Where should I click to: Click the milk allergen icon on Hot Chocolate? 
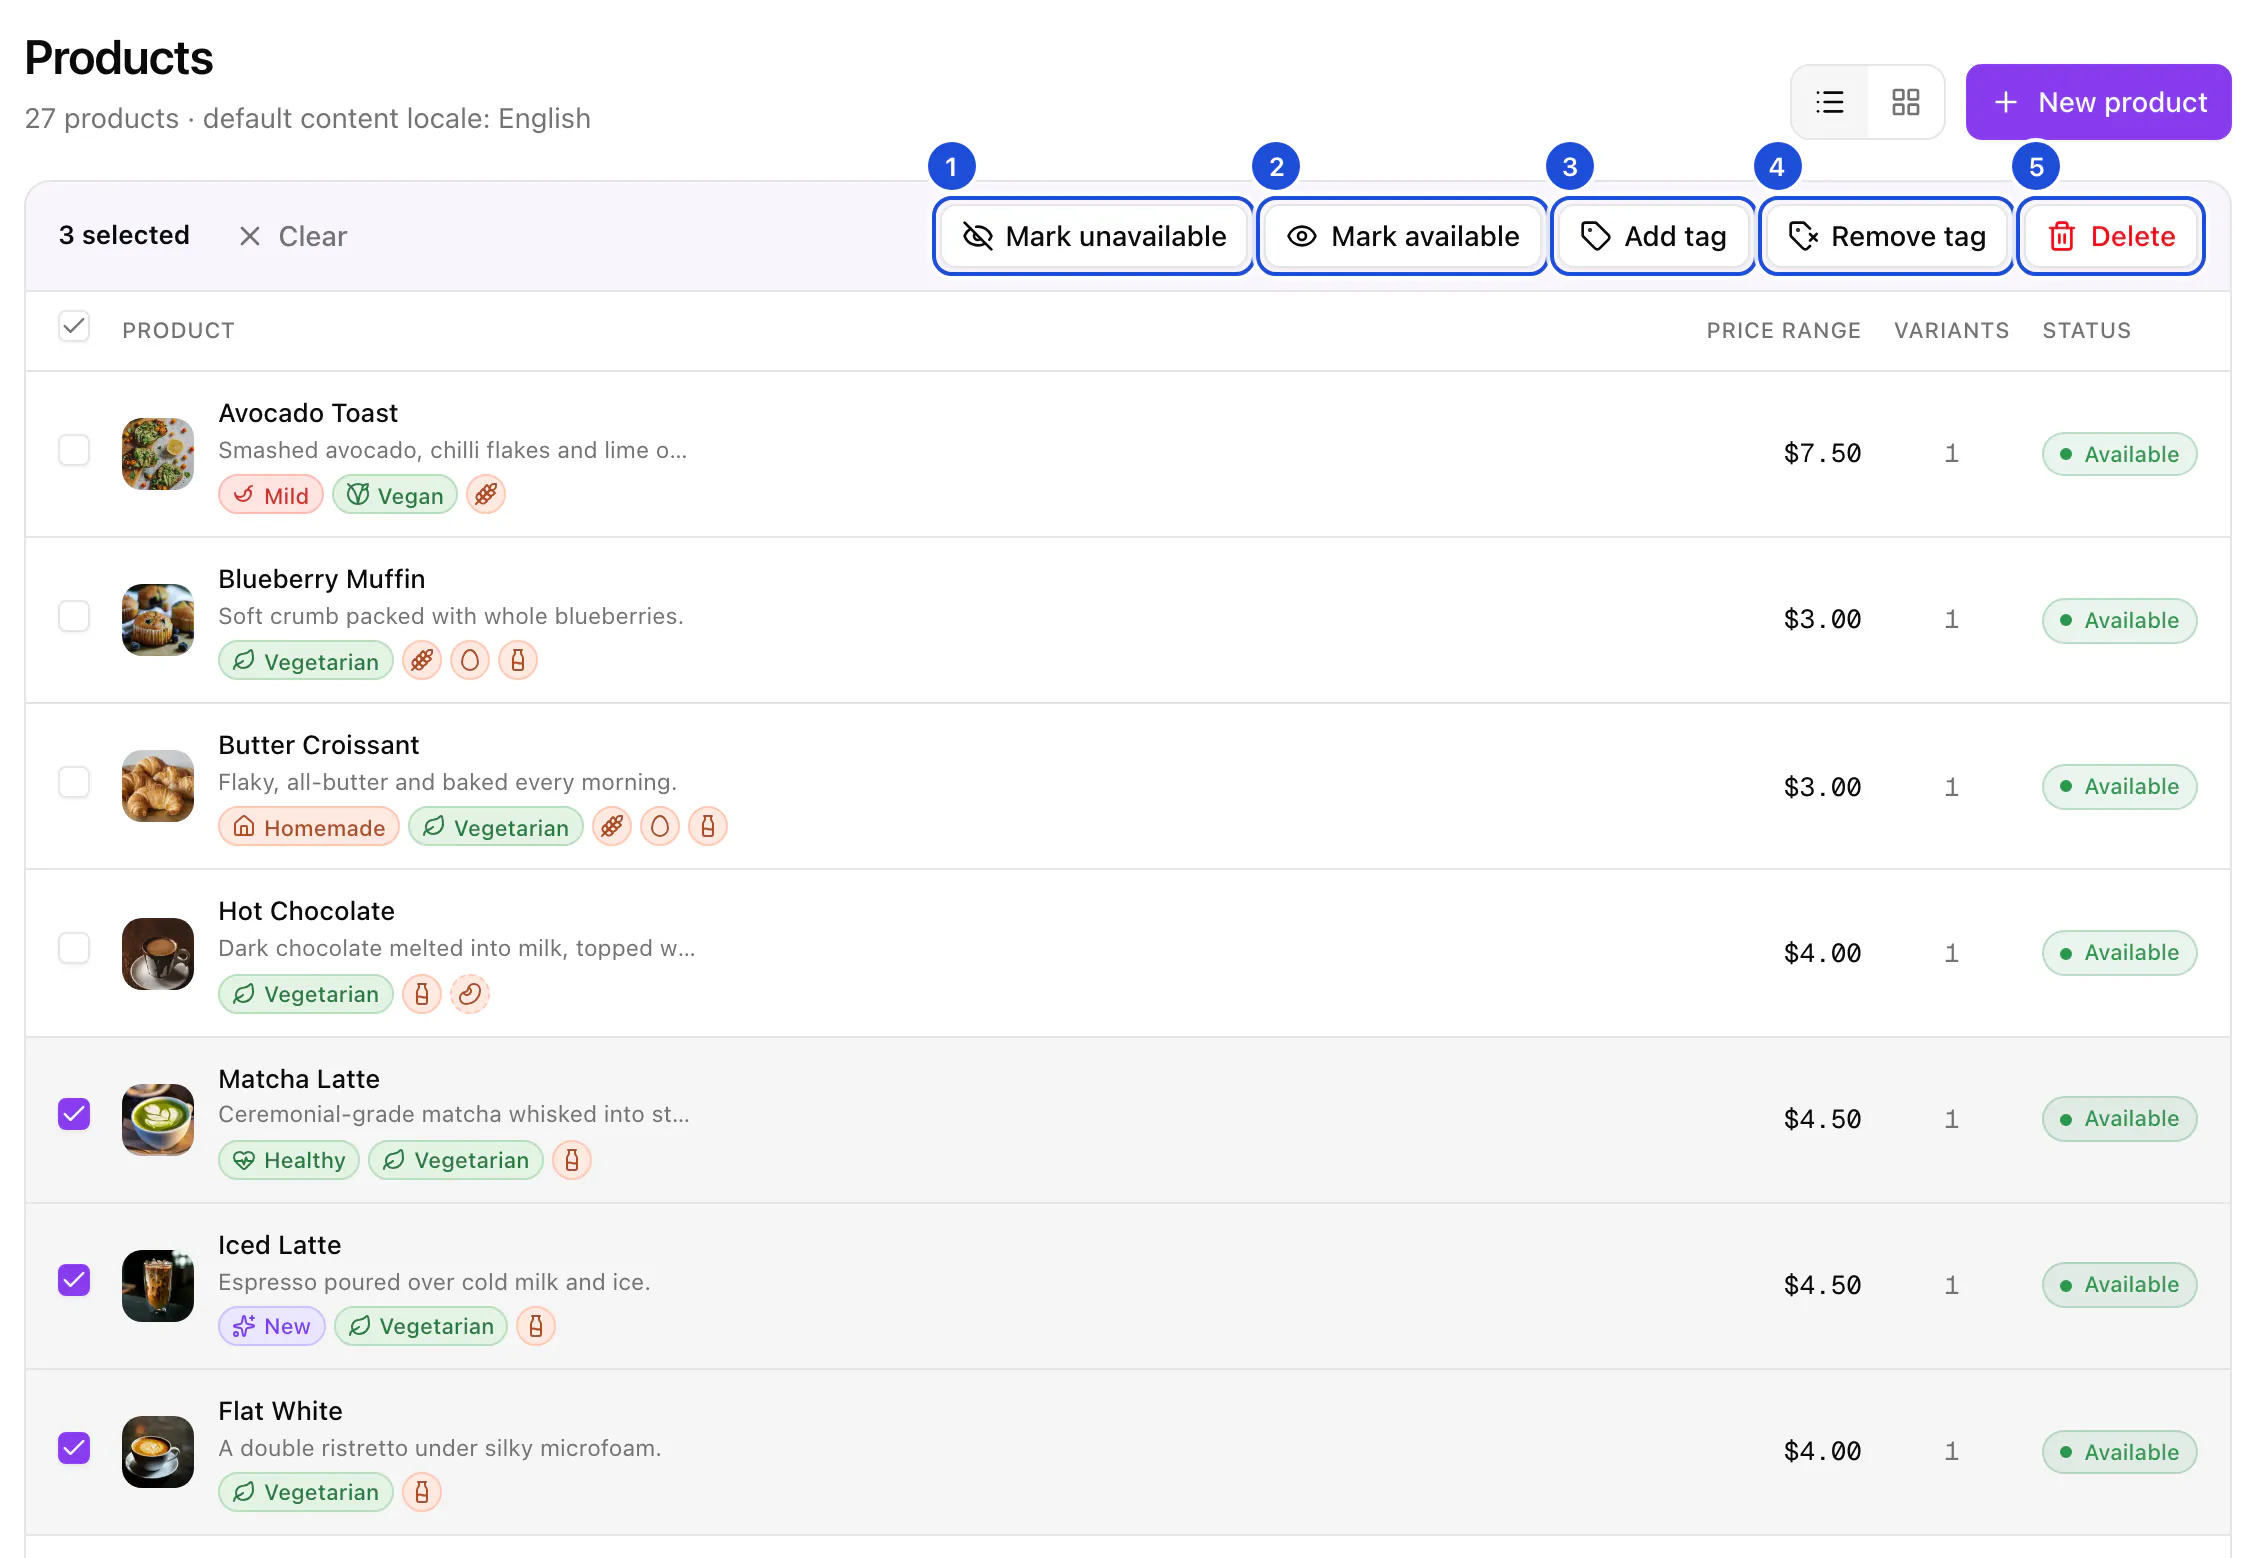pyautogui.click(x=422, y=994)
